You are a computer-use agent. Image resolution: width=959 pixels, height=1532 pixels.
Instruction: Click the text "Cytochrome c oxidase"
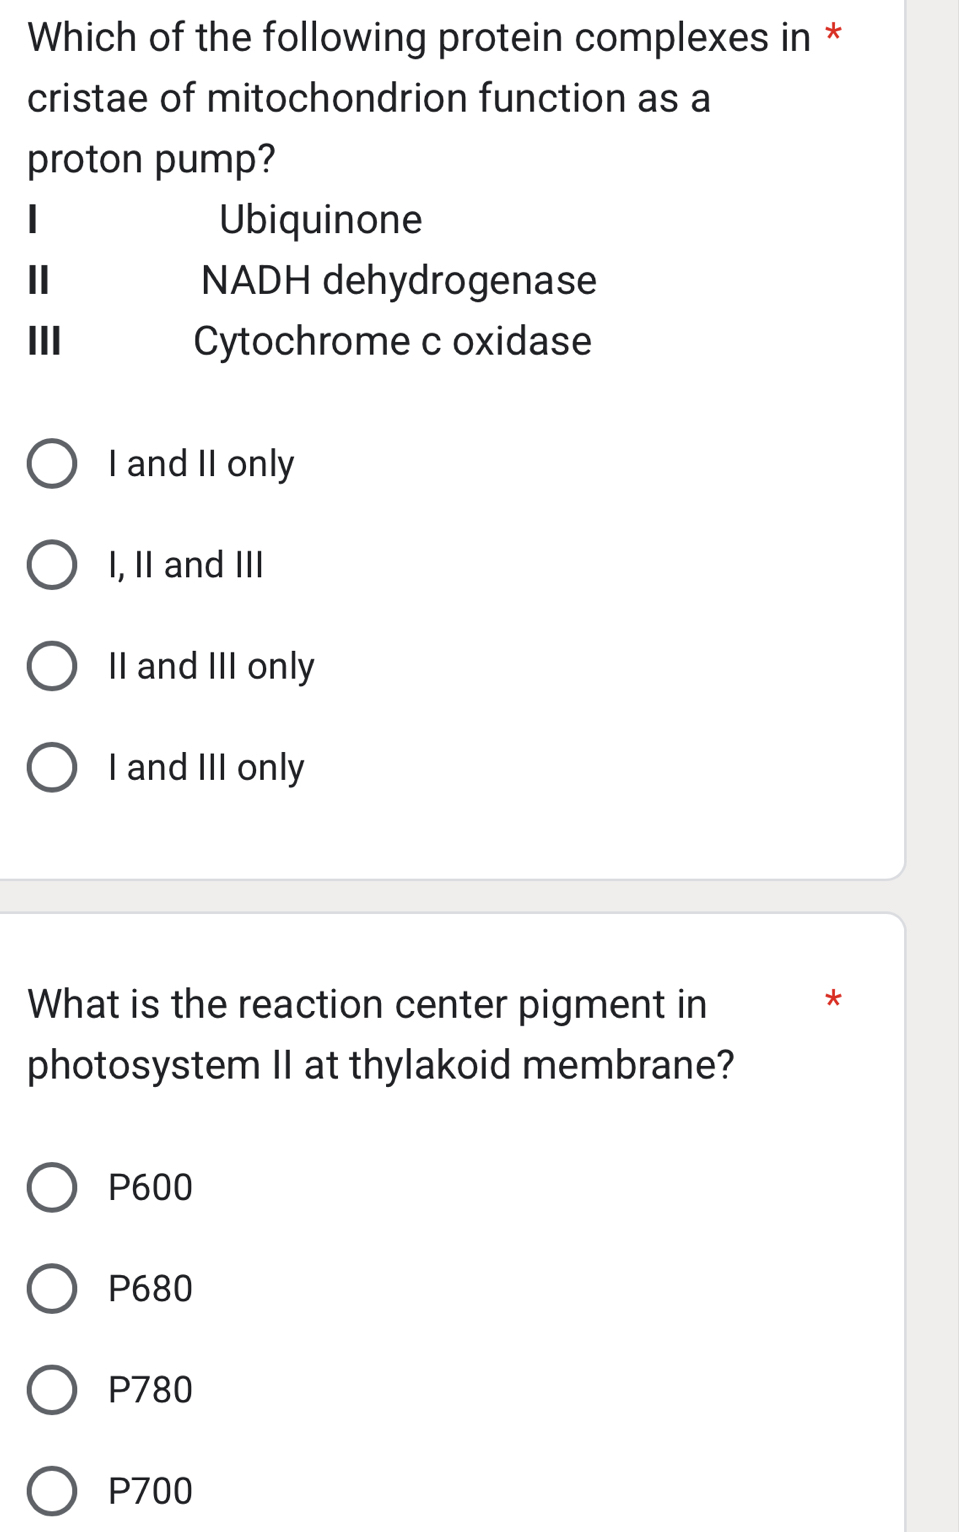click(392, 343)
